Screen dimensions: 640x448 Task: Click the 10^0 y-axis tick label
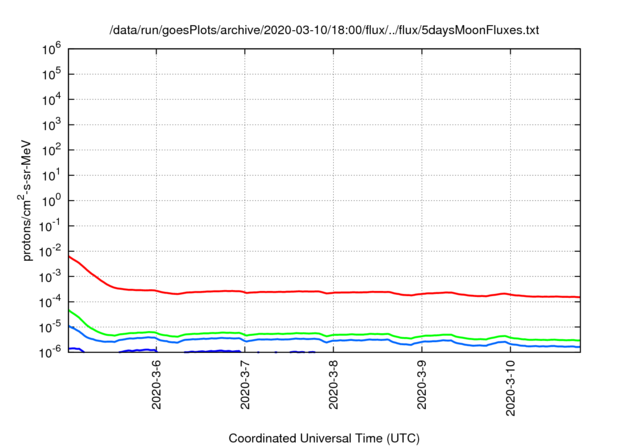[x=51, y=201]
